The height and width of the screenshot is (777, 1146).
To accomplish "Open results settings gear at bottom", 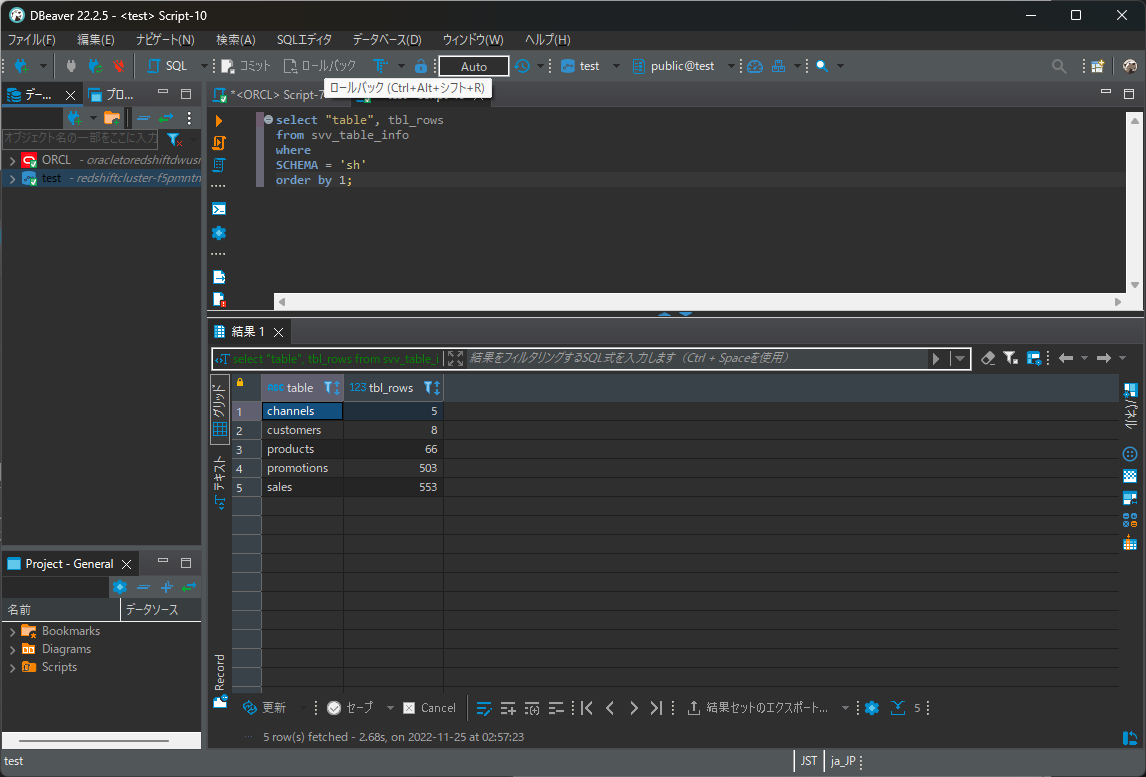I will coord(872,708).
